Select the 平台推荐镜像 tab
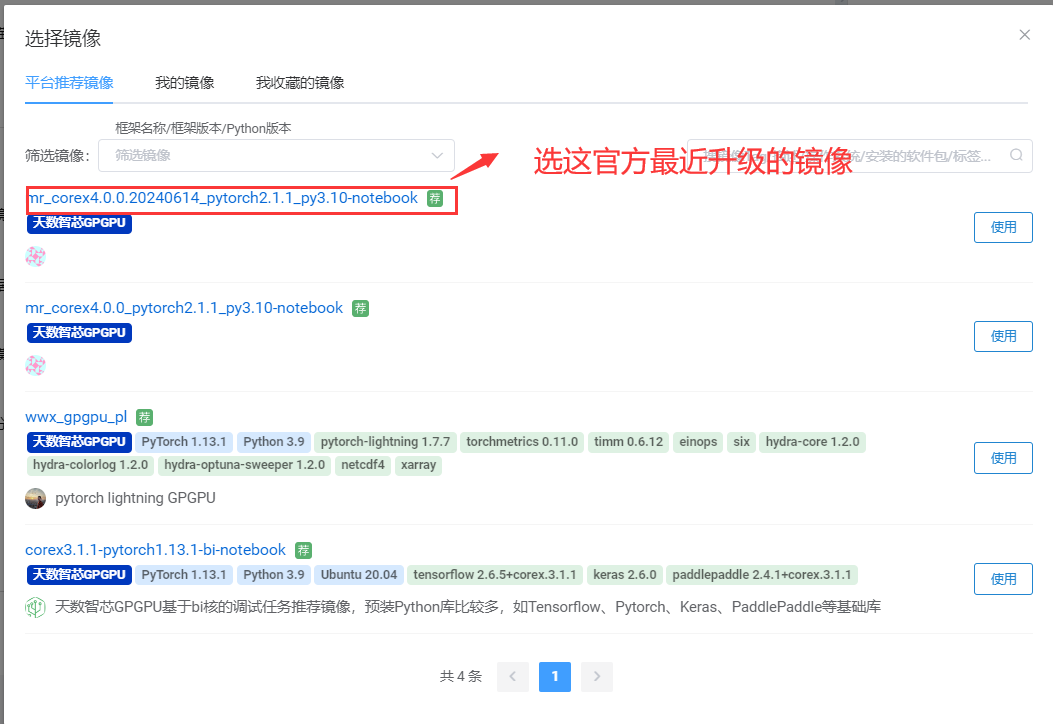 69,83
